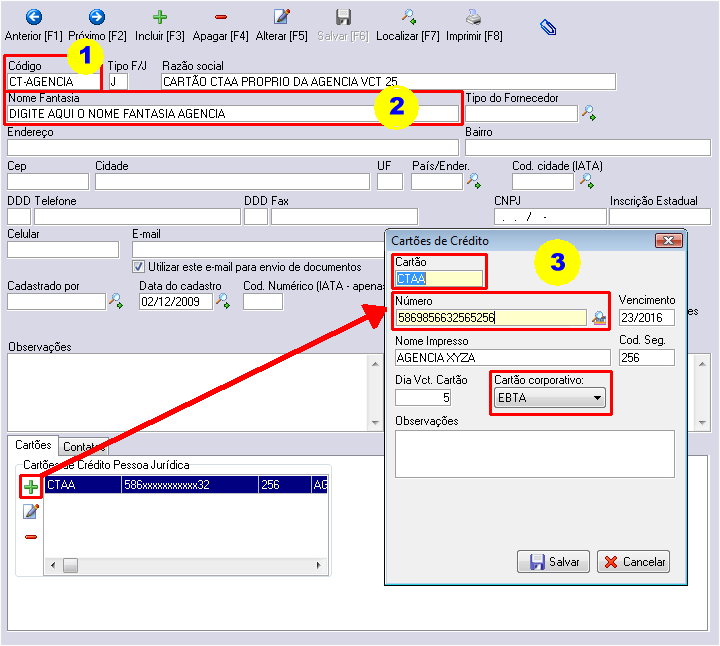Click the Cod. Seg. field 256
Screen dimensions: 720x646
click(647, 358)
